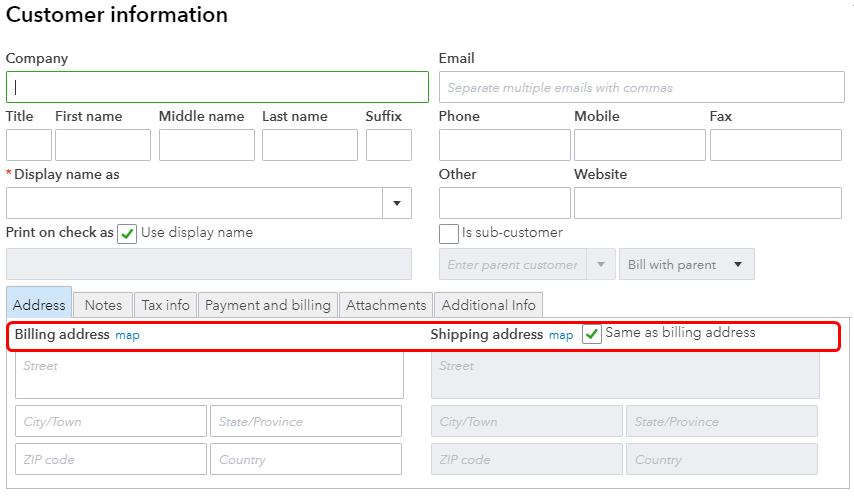Click the billing Street address box
This screenshot has width=854, height=497.
pos(209,375)
